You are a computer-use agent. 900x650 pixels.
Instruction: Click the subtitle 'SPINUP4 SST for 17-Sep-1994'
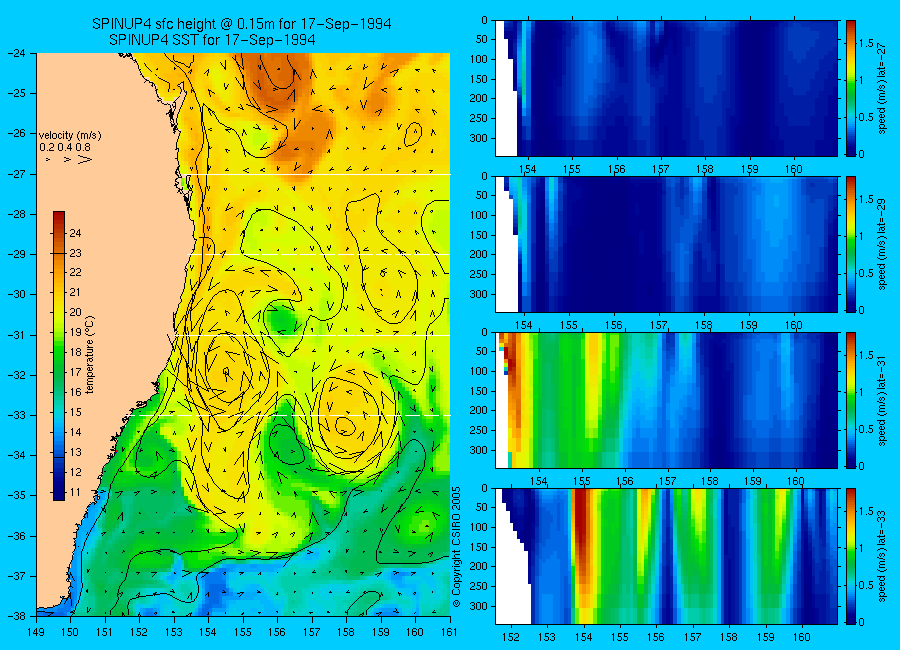pos(212,40)
